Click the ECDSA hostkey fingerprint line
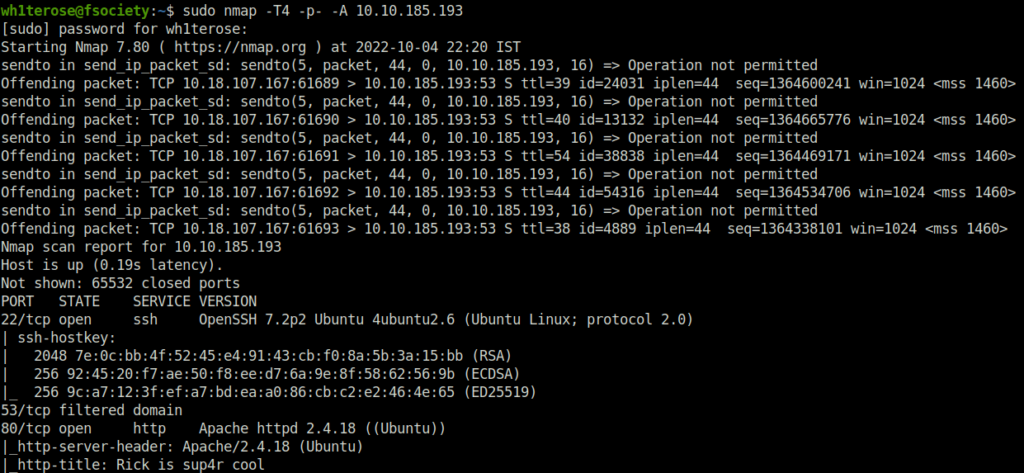 coord(264,375)
